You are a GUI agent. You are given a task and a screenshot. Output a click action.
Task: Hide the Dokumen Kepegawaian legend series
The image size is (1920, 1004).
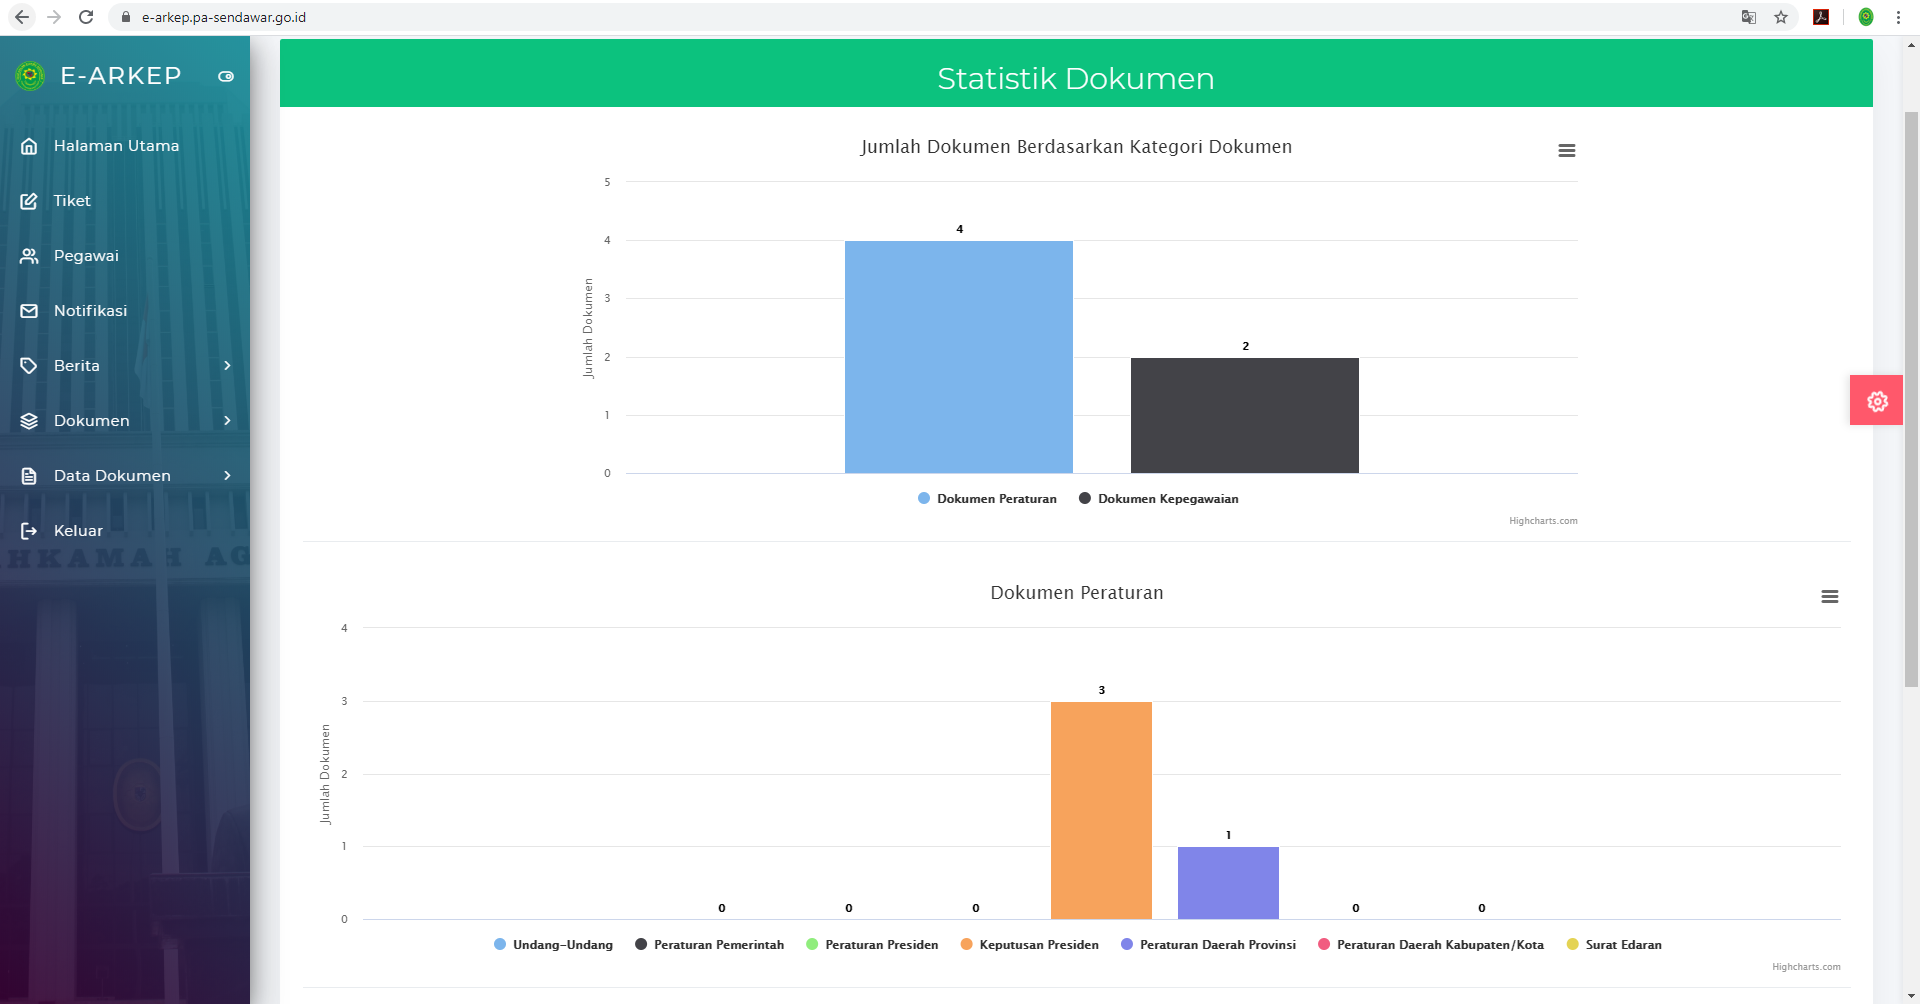click(x=1167, y=499)
